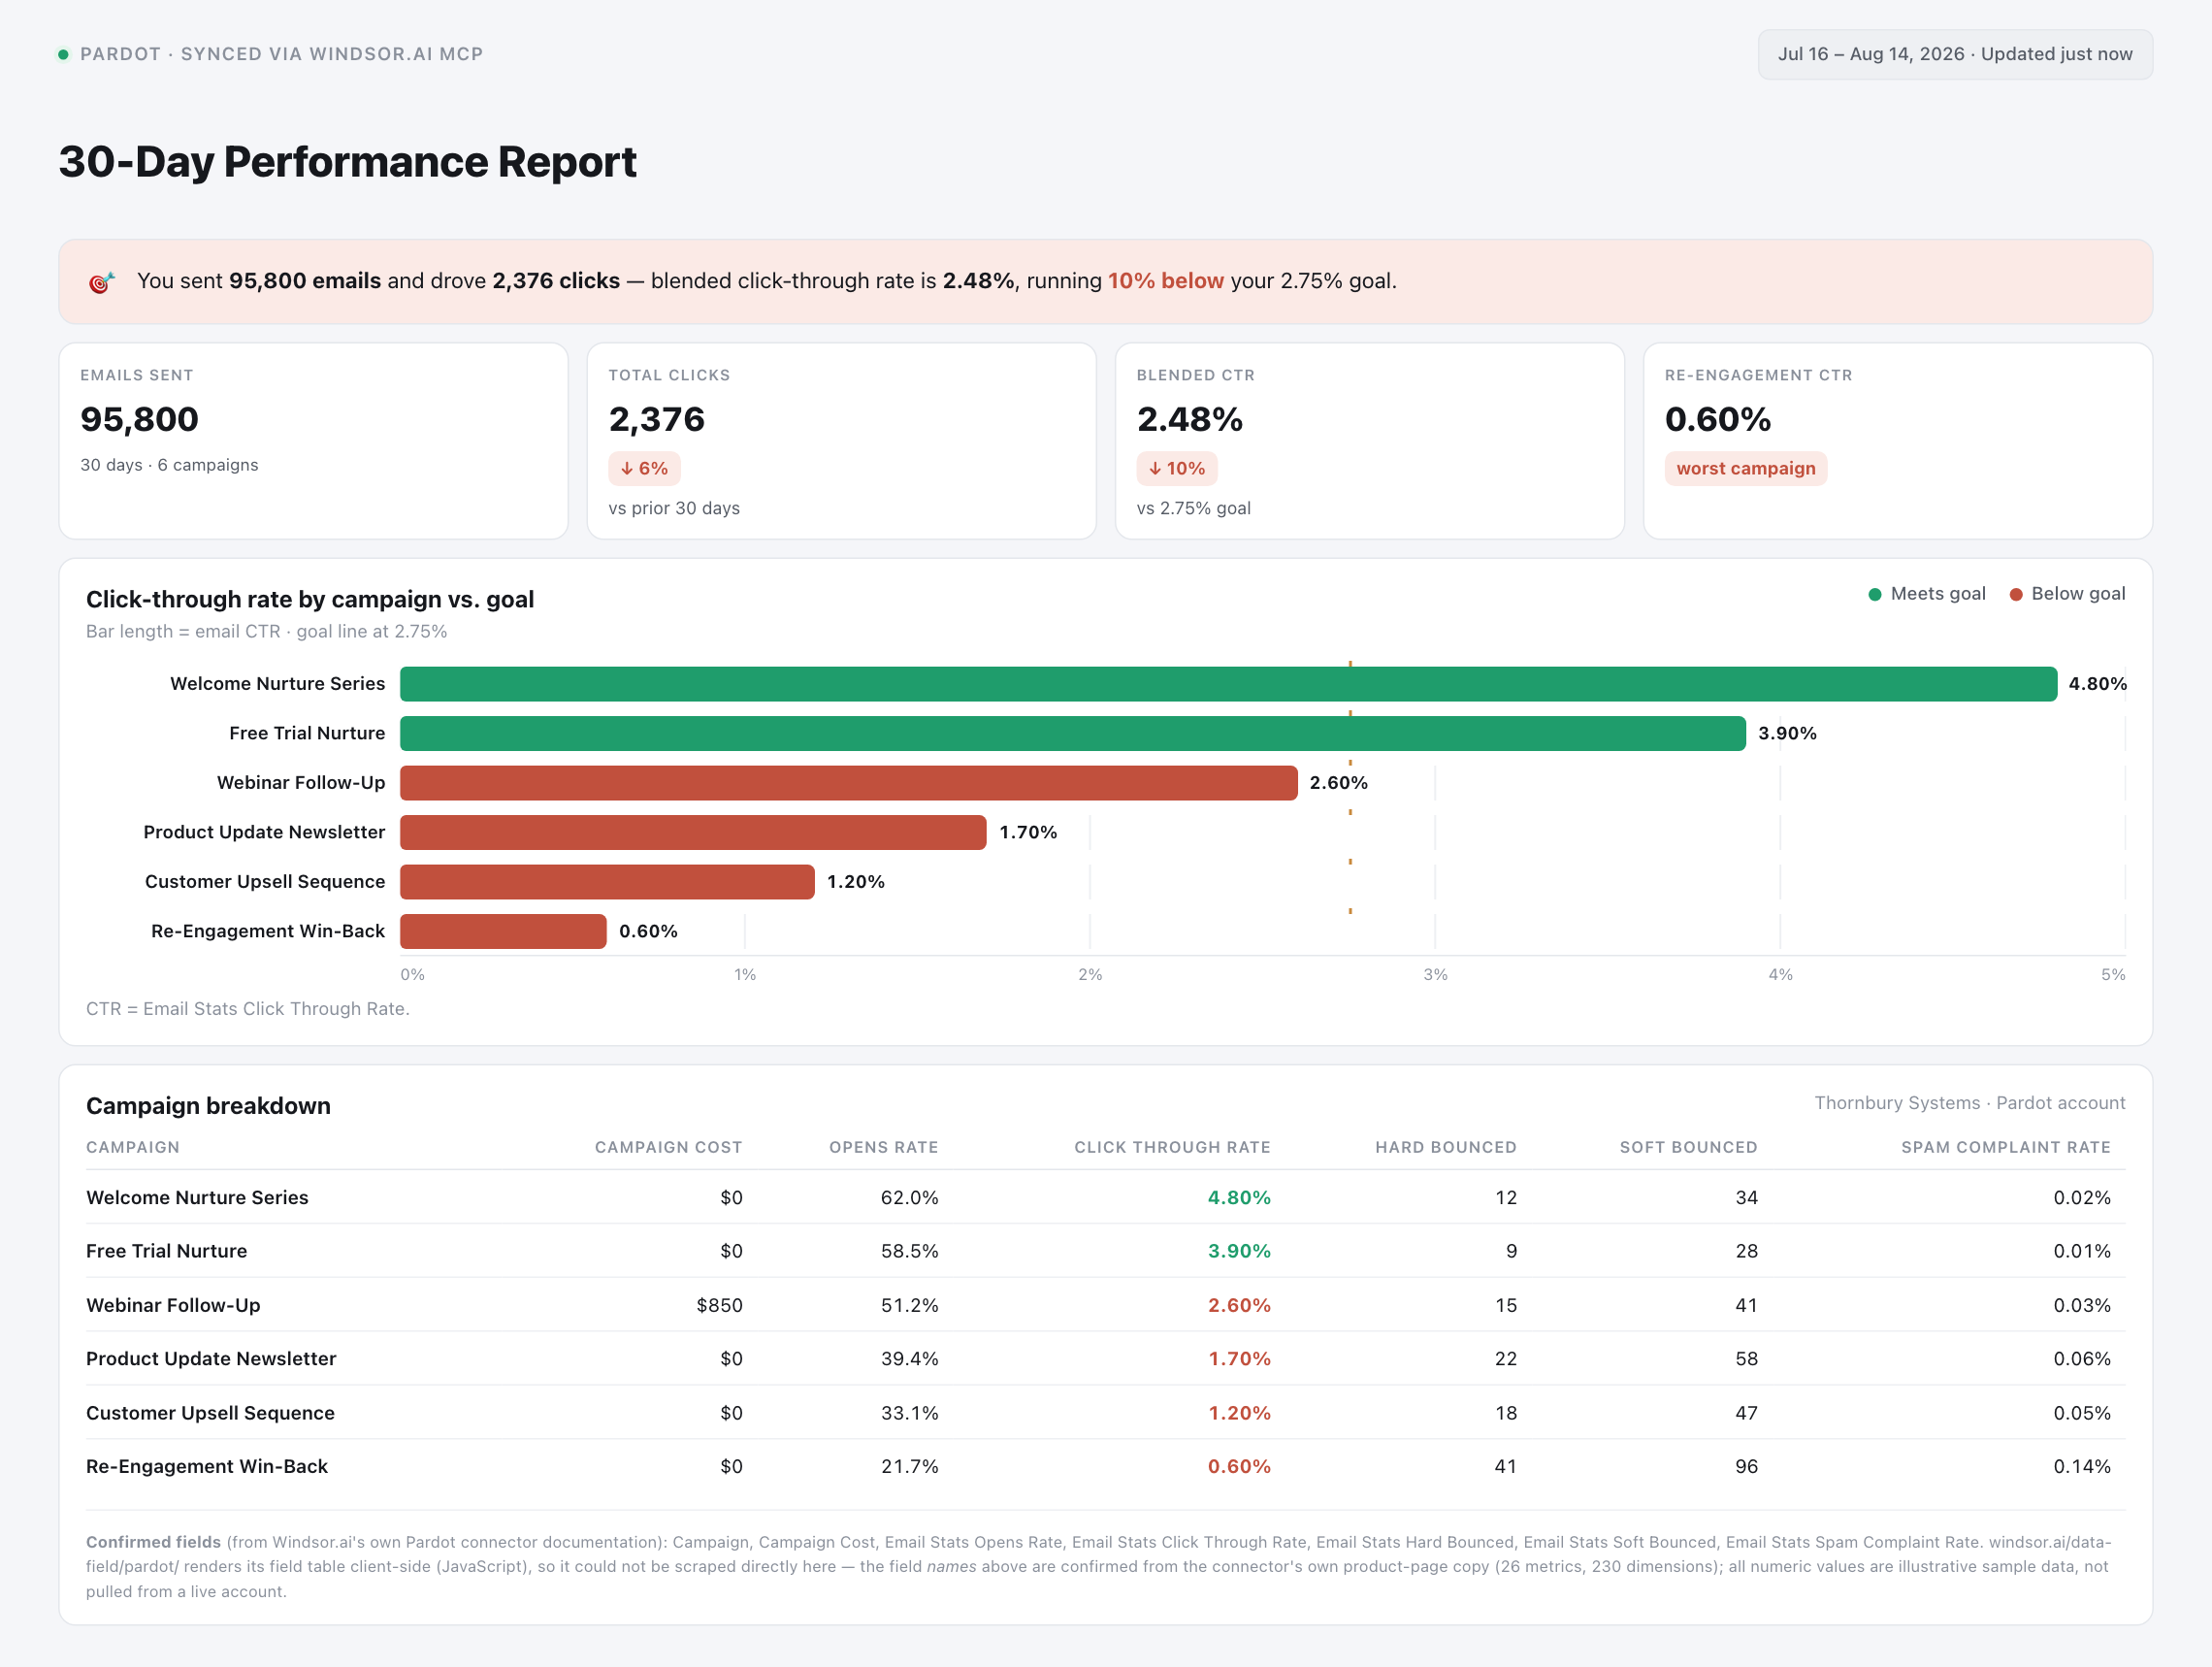Sort by Opens Rate column header
Viewport: 2212px width, 1667px height.
point(883,1147)
